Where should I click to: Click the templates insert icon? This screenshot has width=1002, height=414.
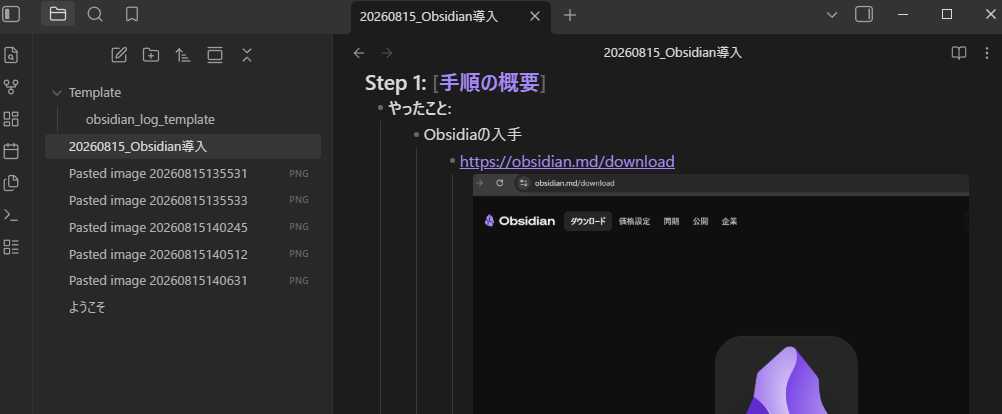coord(11,183)
